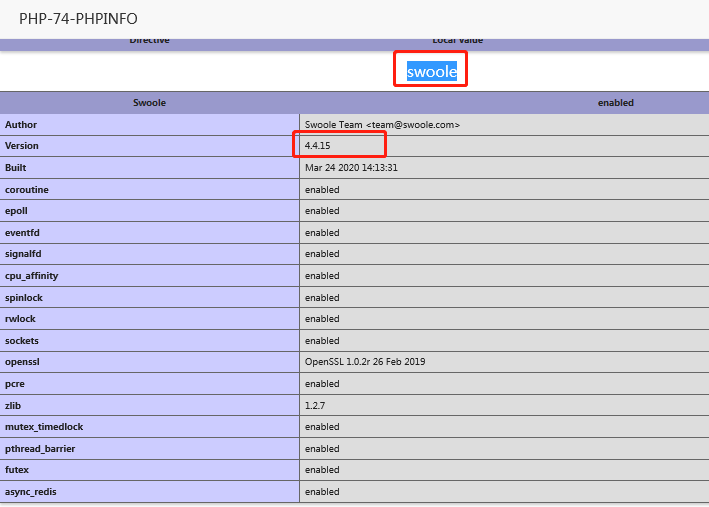Click the enabled value for eventfd

pos(322,232)
